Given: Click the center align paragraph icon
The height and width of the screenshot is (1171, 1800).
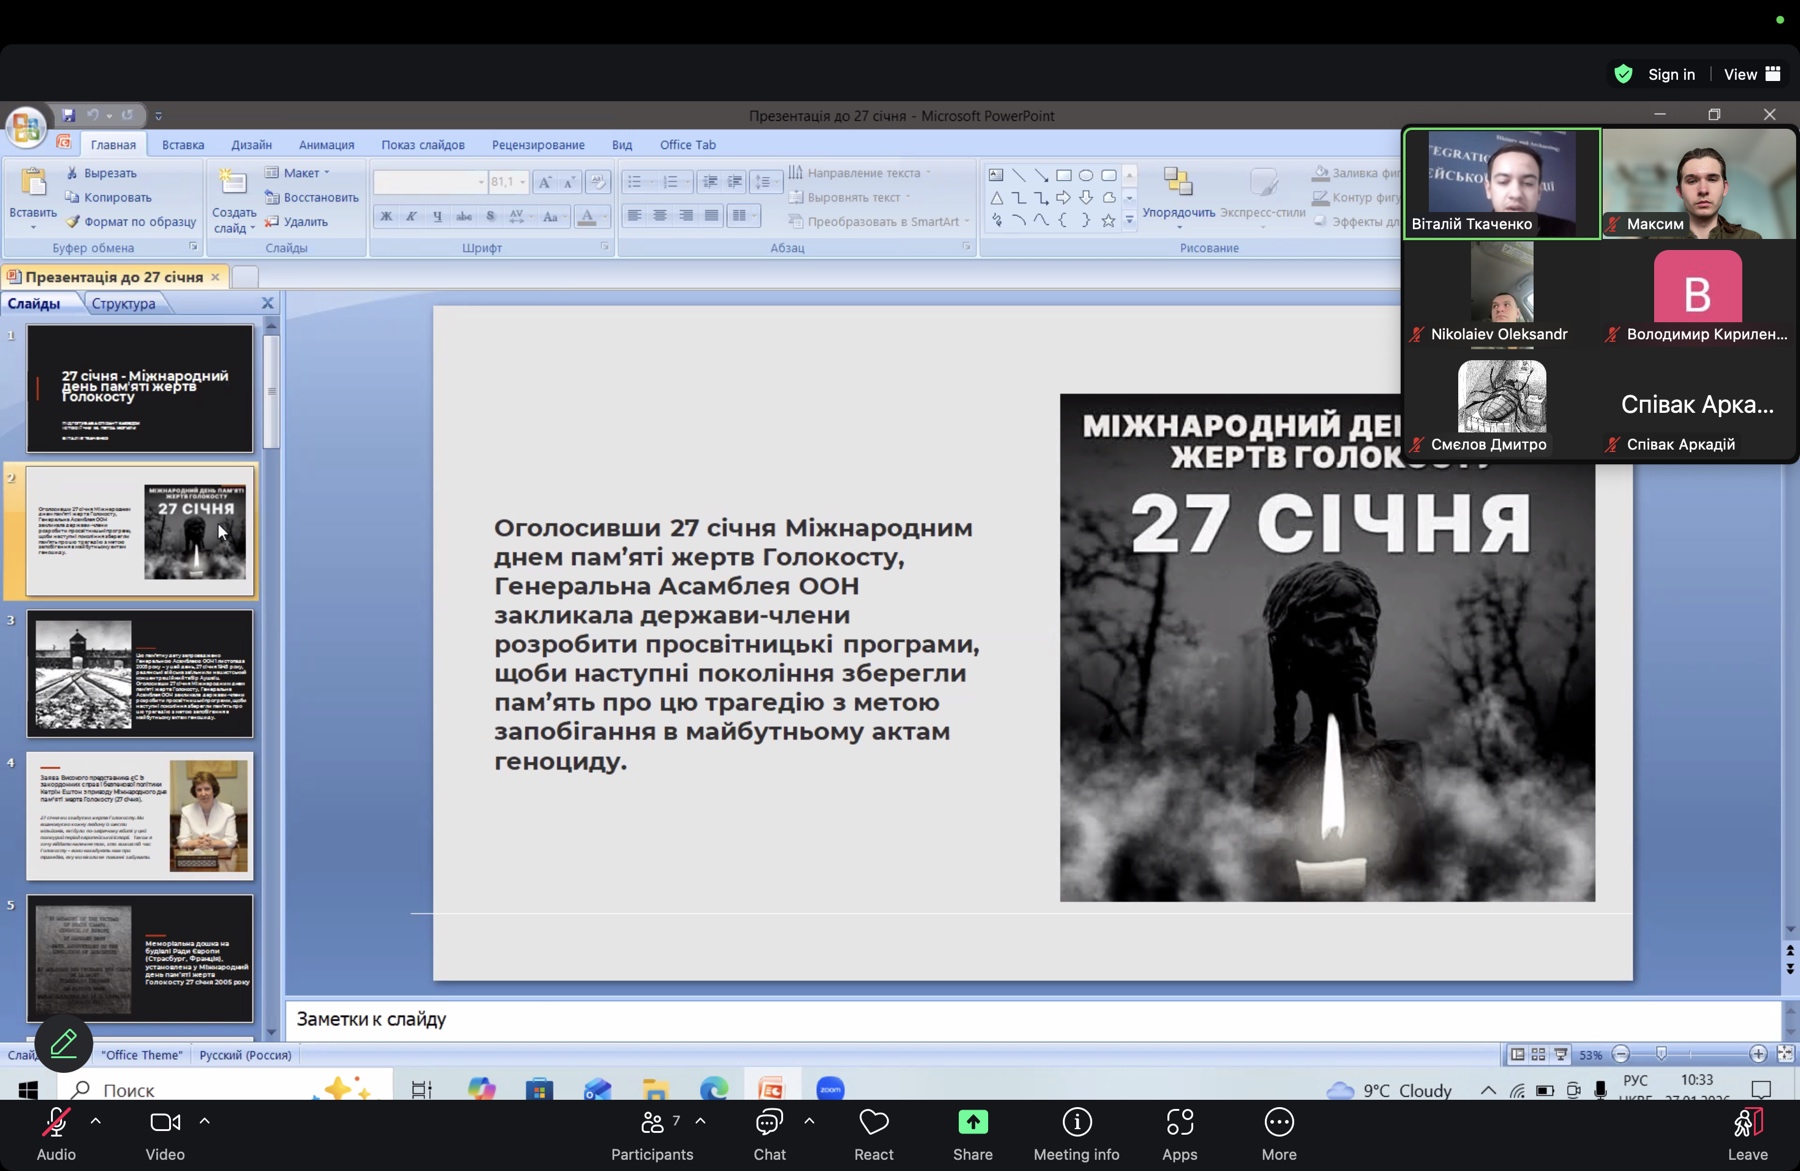Looking at the screenshot, I should pyautogui.click(x=660, y=216).
